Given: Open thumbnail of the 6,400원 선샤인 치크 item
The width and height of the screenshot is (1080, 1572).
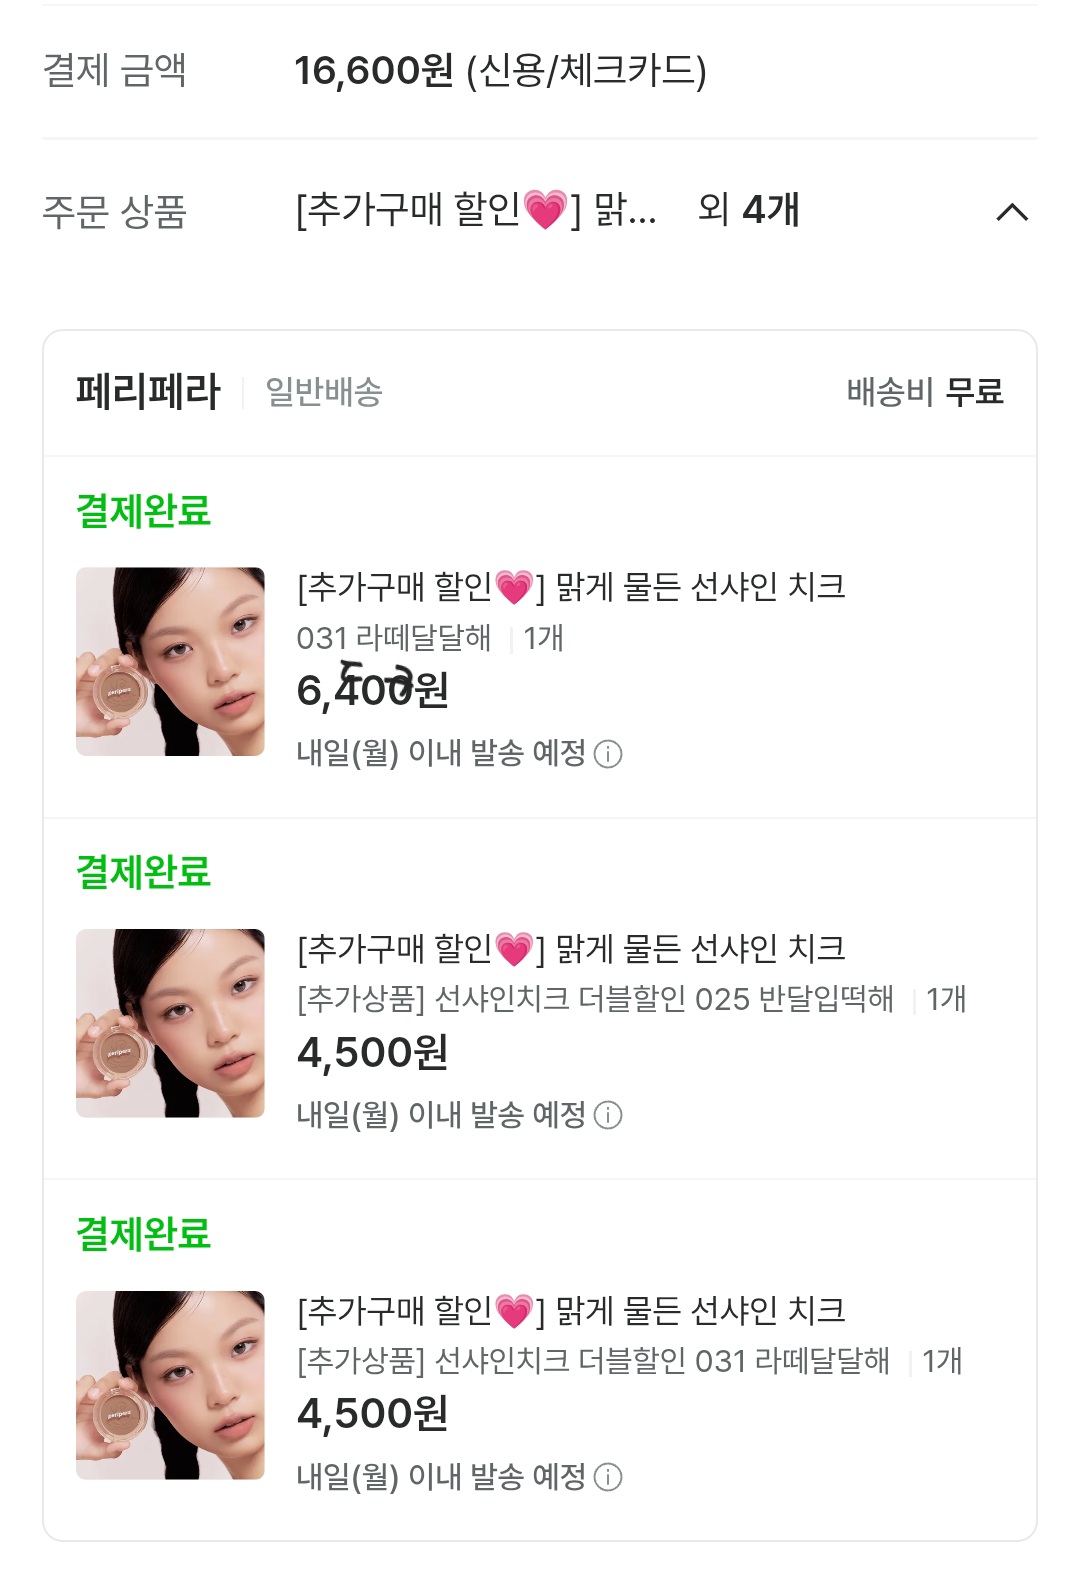Looking at the screenshot, I should [x=170, y=662].
